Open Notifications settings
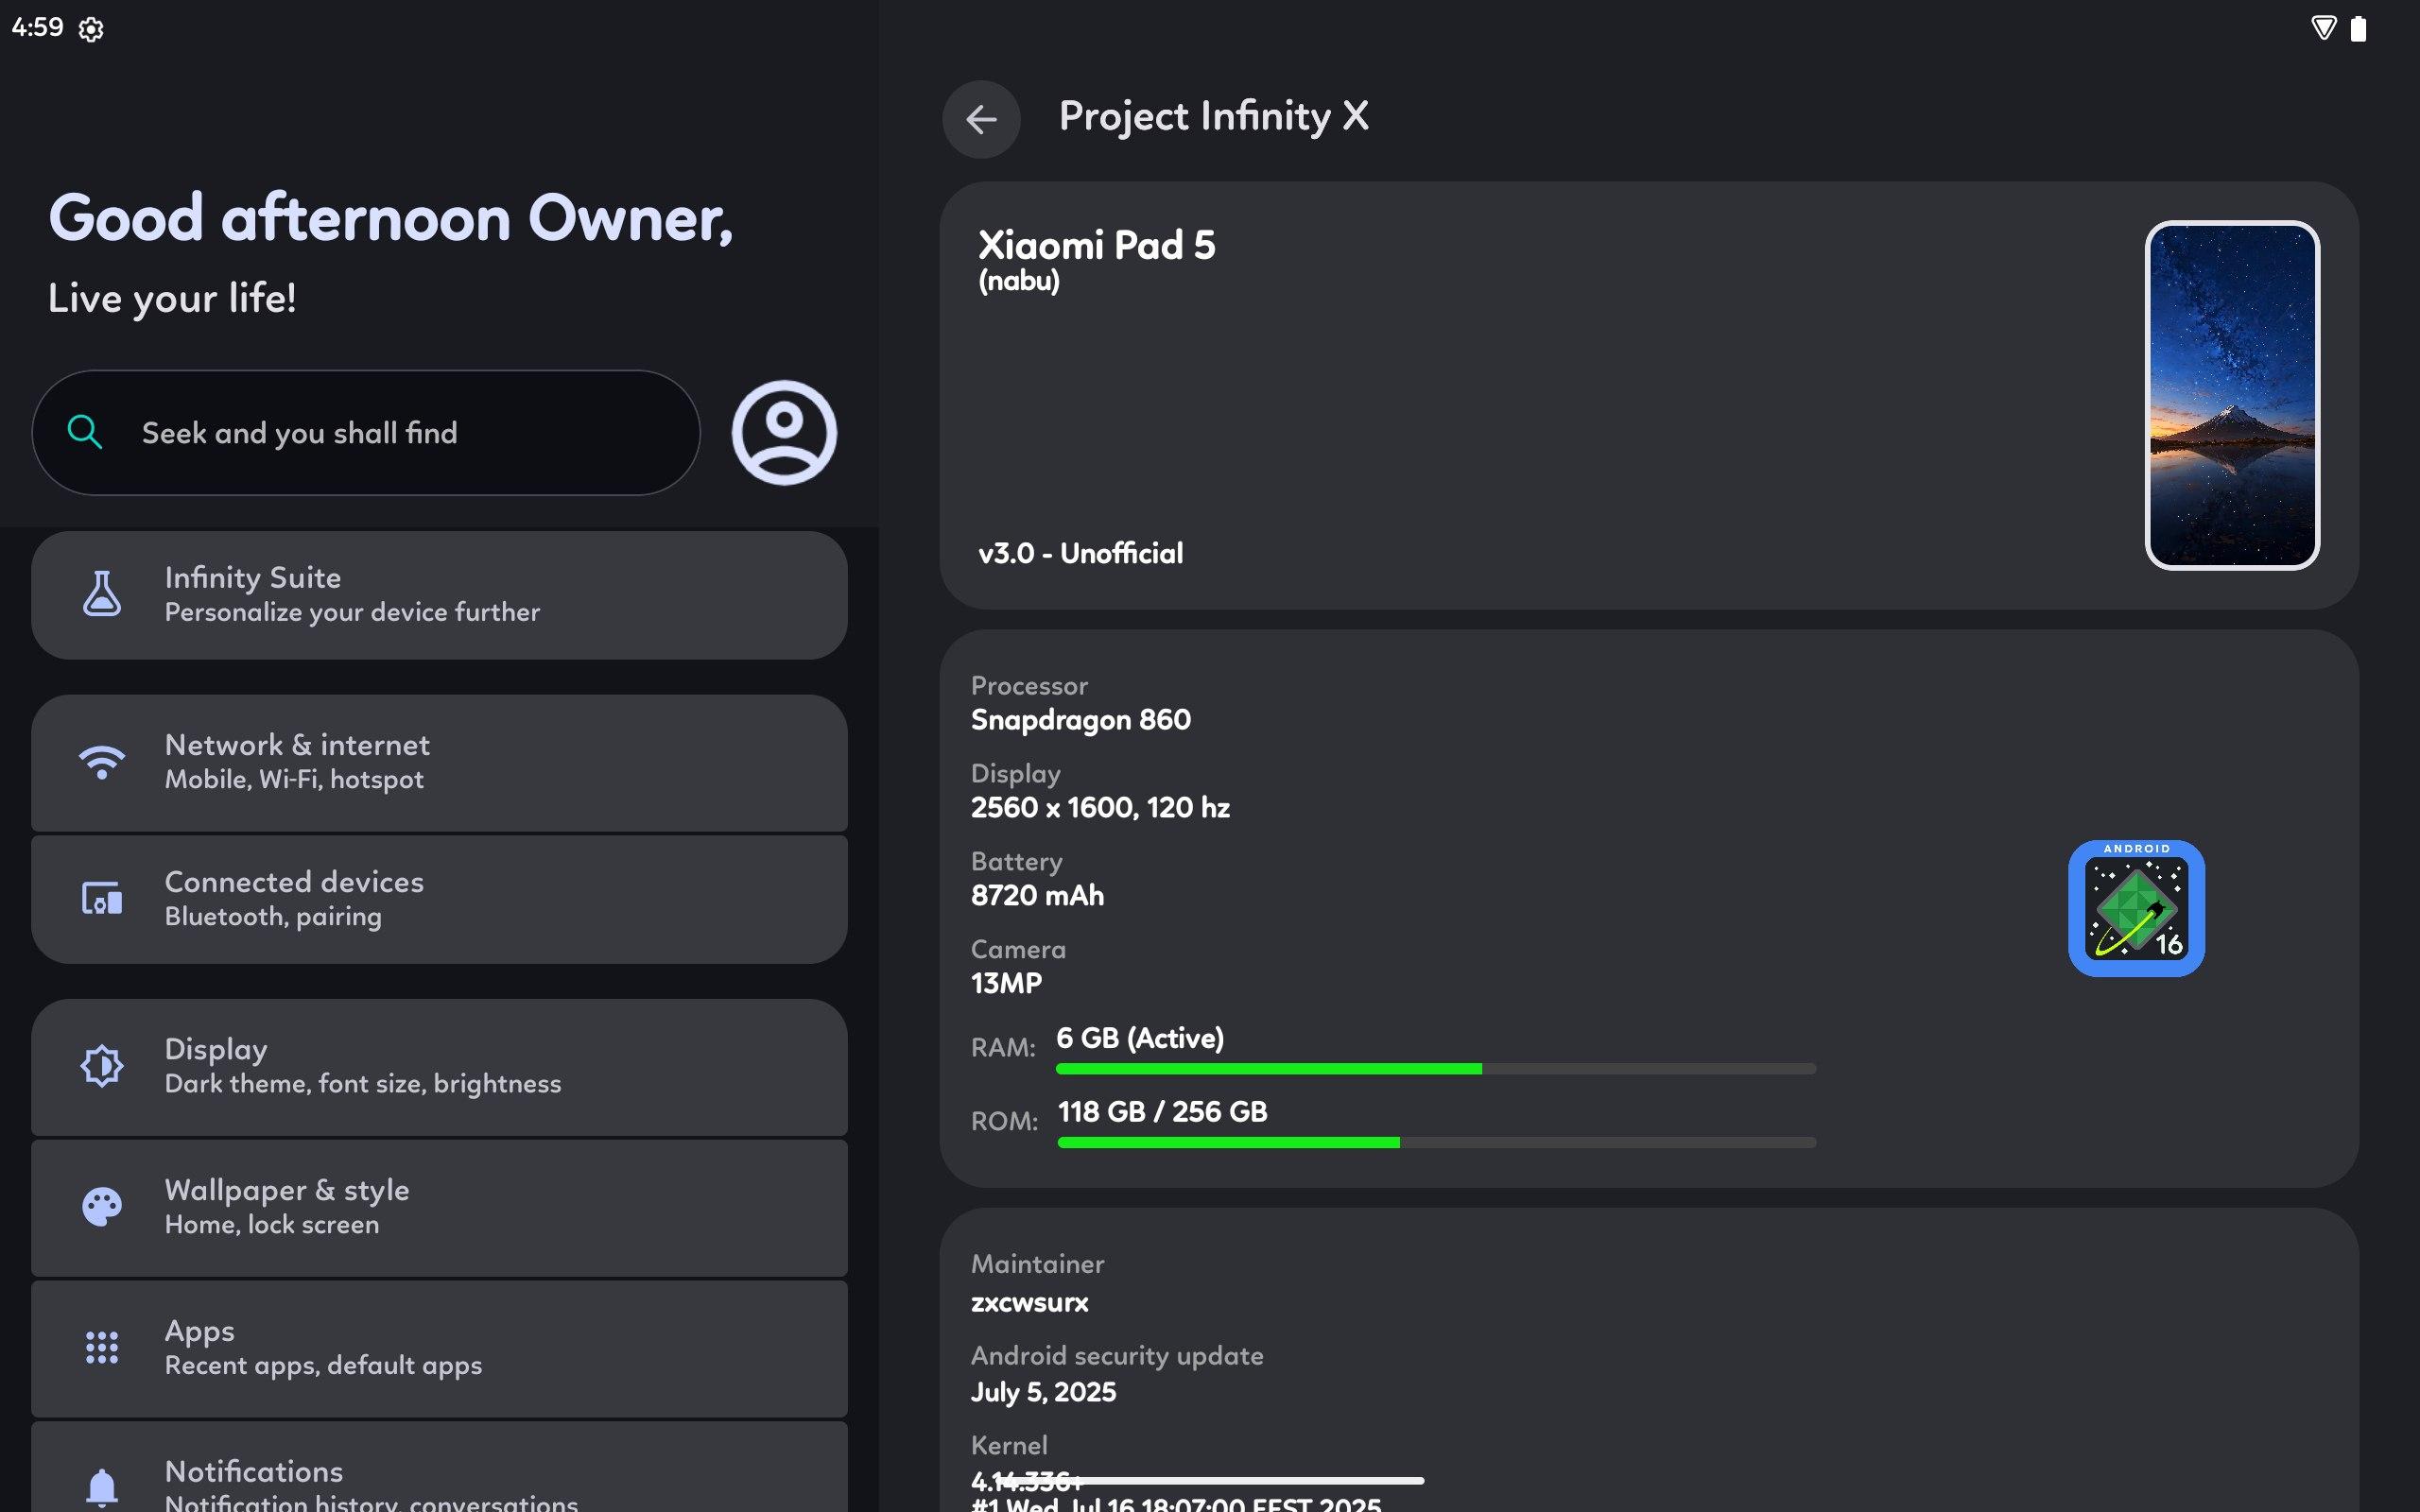The height and width of the screenshot is (1512, 2420). pyautogui.click(x=439, y=1467)
